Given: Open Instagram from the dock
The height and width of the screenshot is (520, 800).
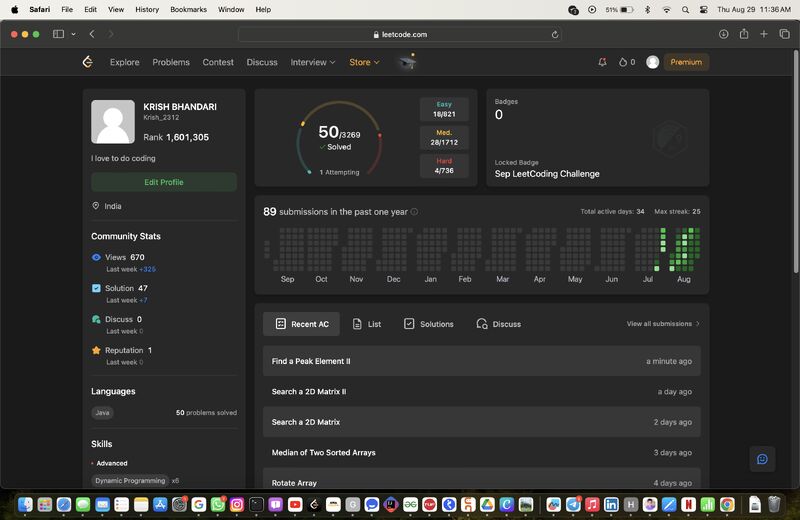Looking at the screenshot, I should (x=237, y=505).
